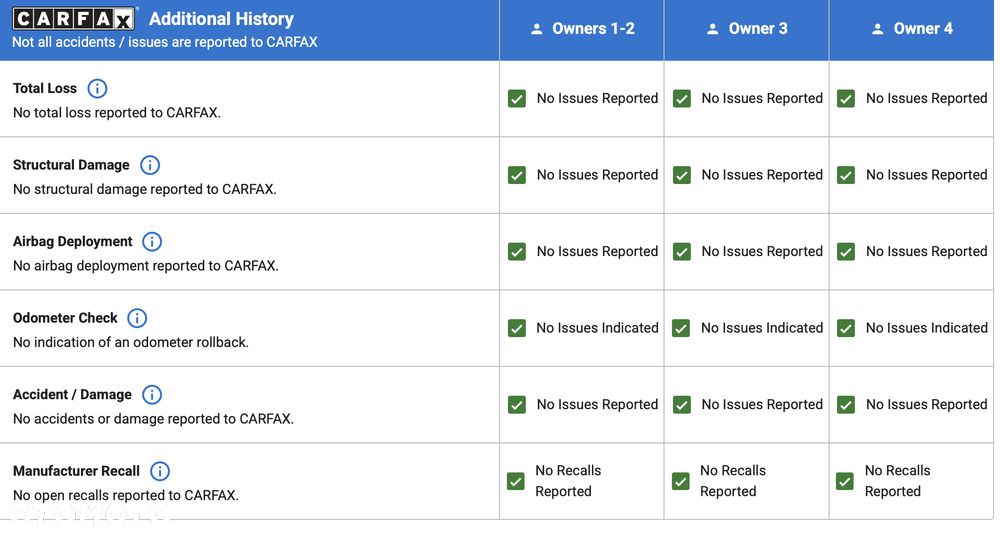Click the Additional History heading

click(x=221, y=19)
